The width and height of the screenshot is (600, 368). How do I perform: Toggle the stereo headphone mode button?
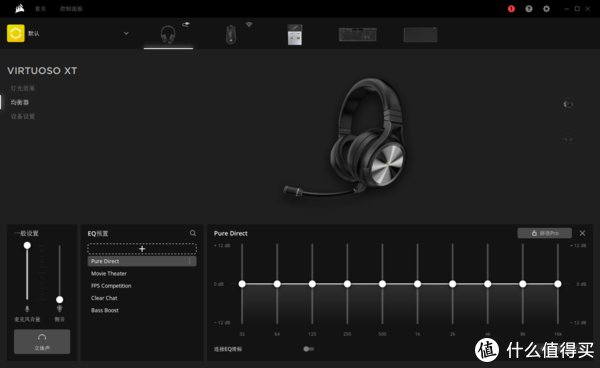pyautogui.click(x=42, y=342)
